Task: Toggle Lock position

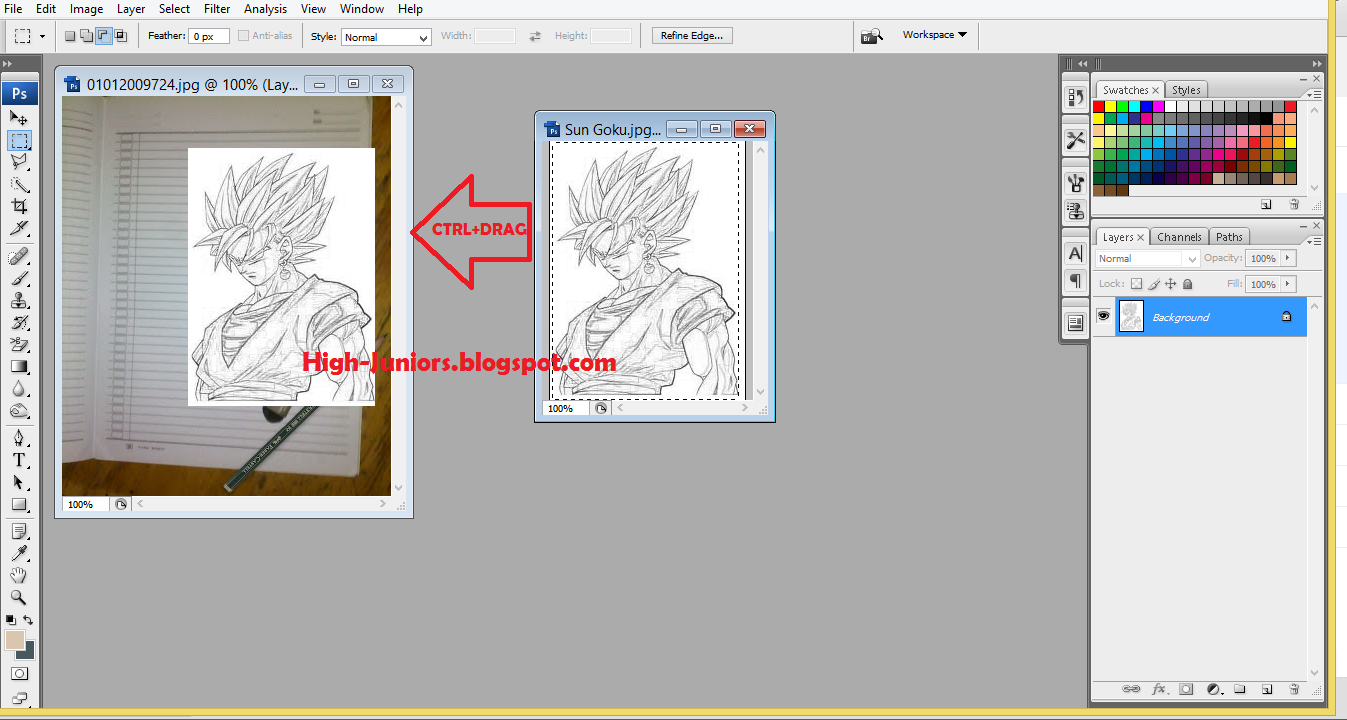Action: [1170, 284]
